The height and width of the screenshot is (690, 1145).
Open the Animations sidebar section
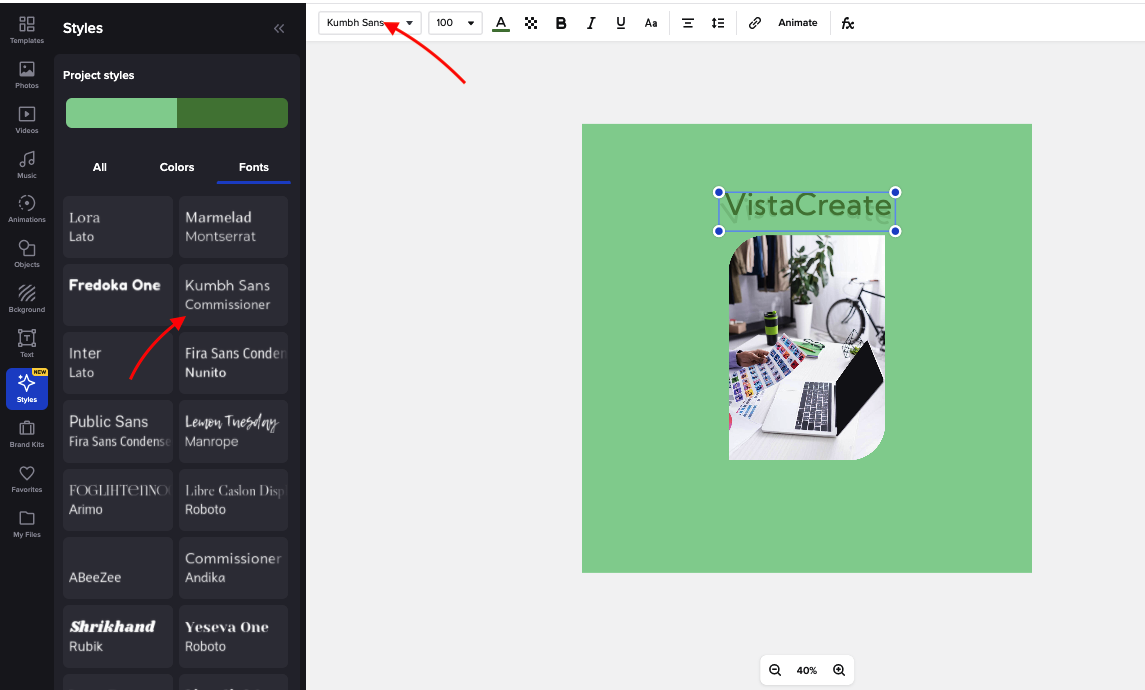coord(27,210)
